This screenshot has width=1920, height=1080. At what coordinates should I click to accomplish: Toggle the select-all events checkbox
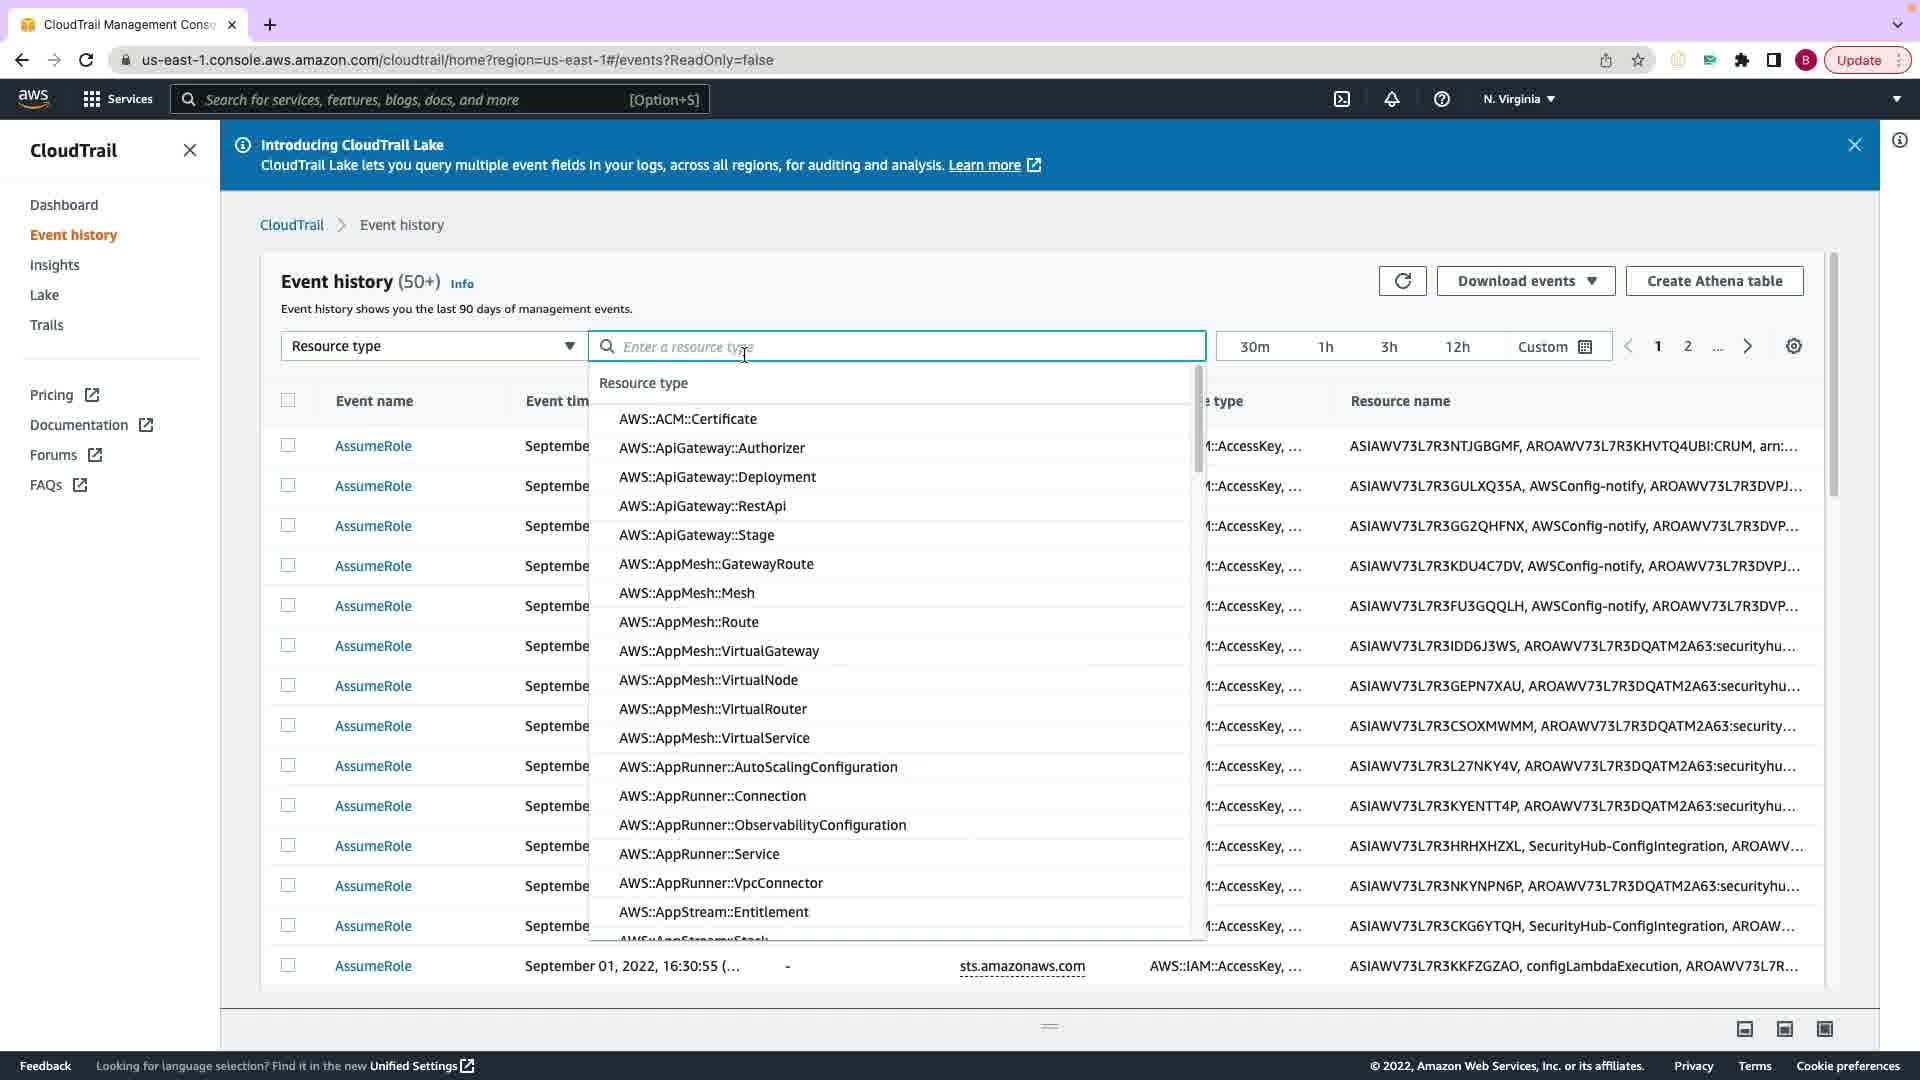(x=288, y=400)
